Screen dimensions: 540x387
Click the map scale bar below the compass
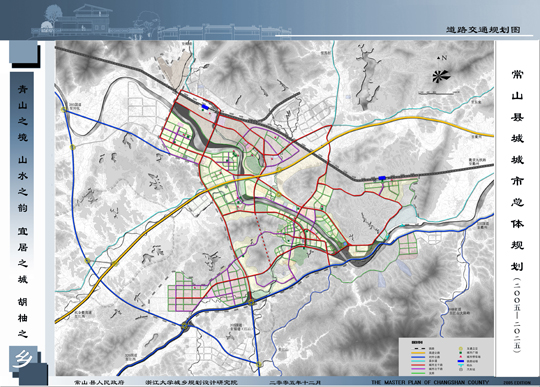point(437,93)
